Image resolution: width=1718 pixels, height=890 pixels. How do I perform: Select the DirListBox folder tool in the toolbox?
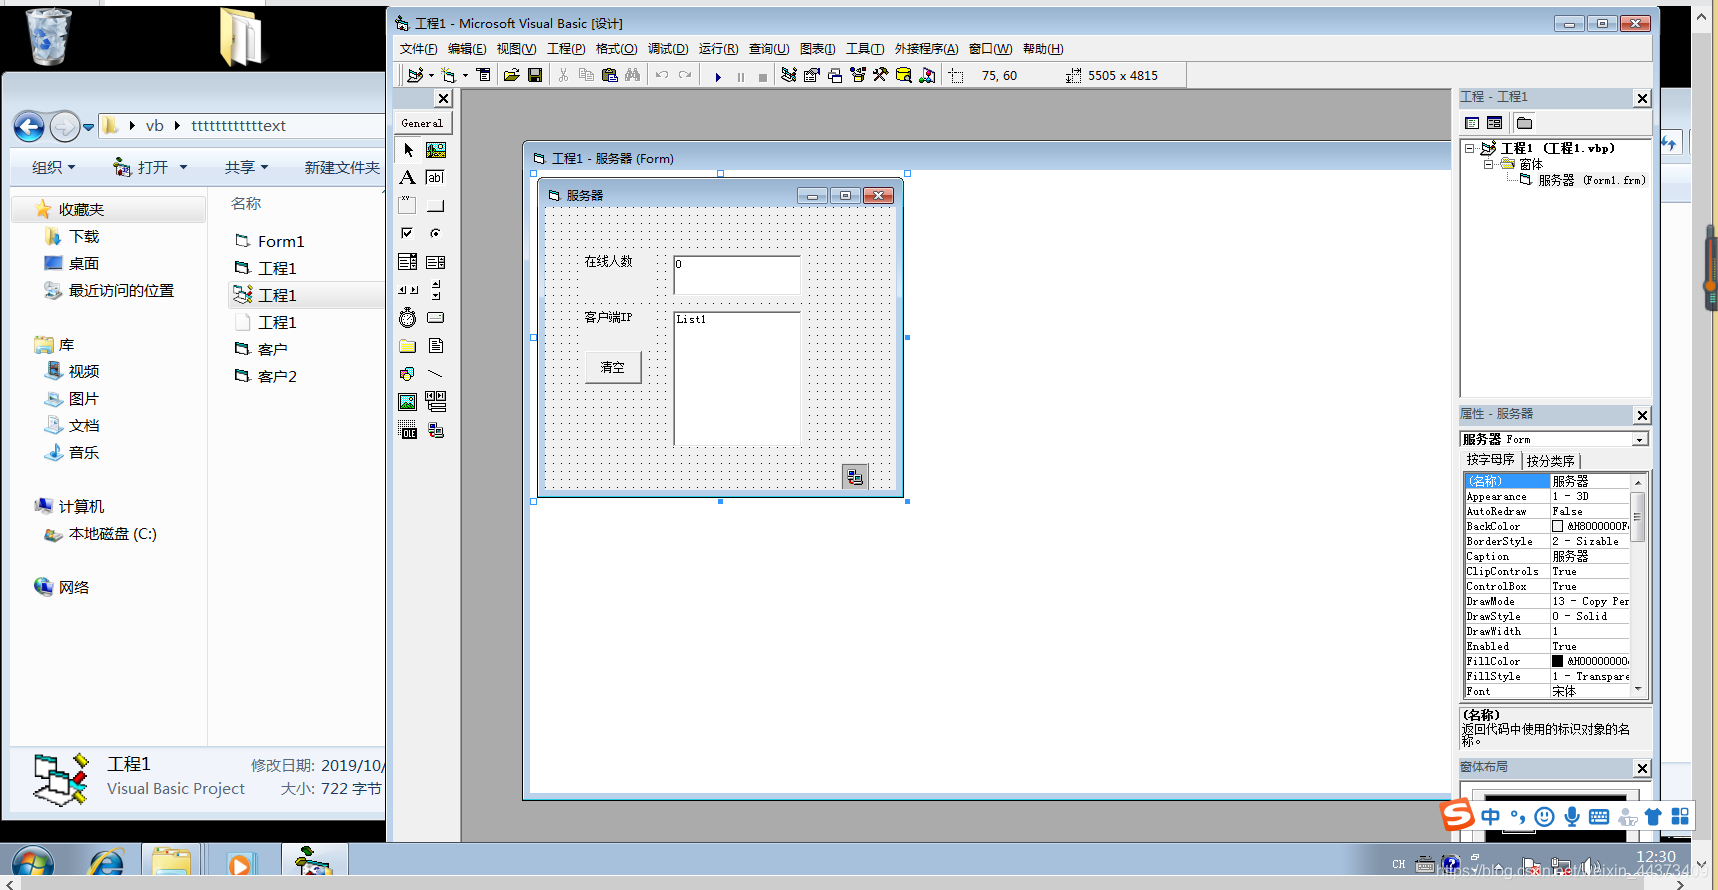pyautogui.click(x=408, y=346)
